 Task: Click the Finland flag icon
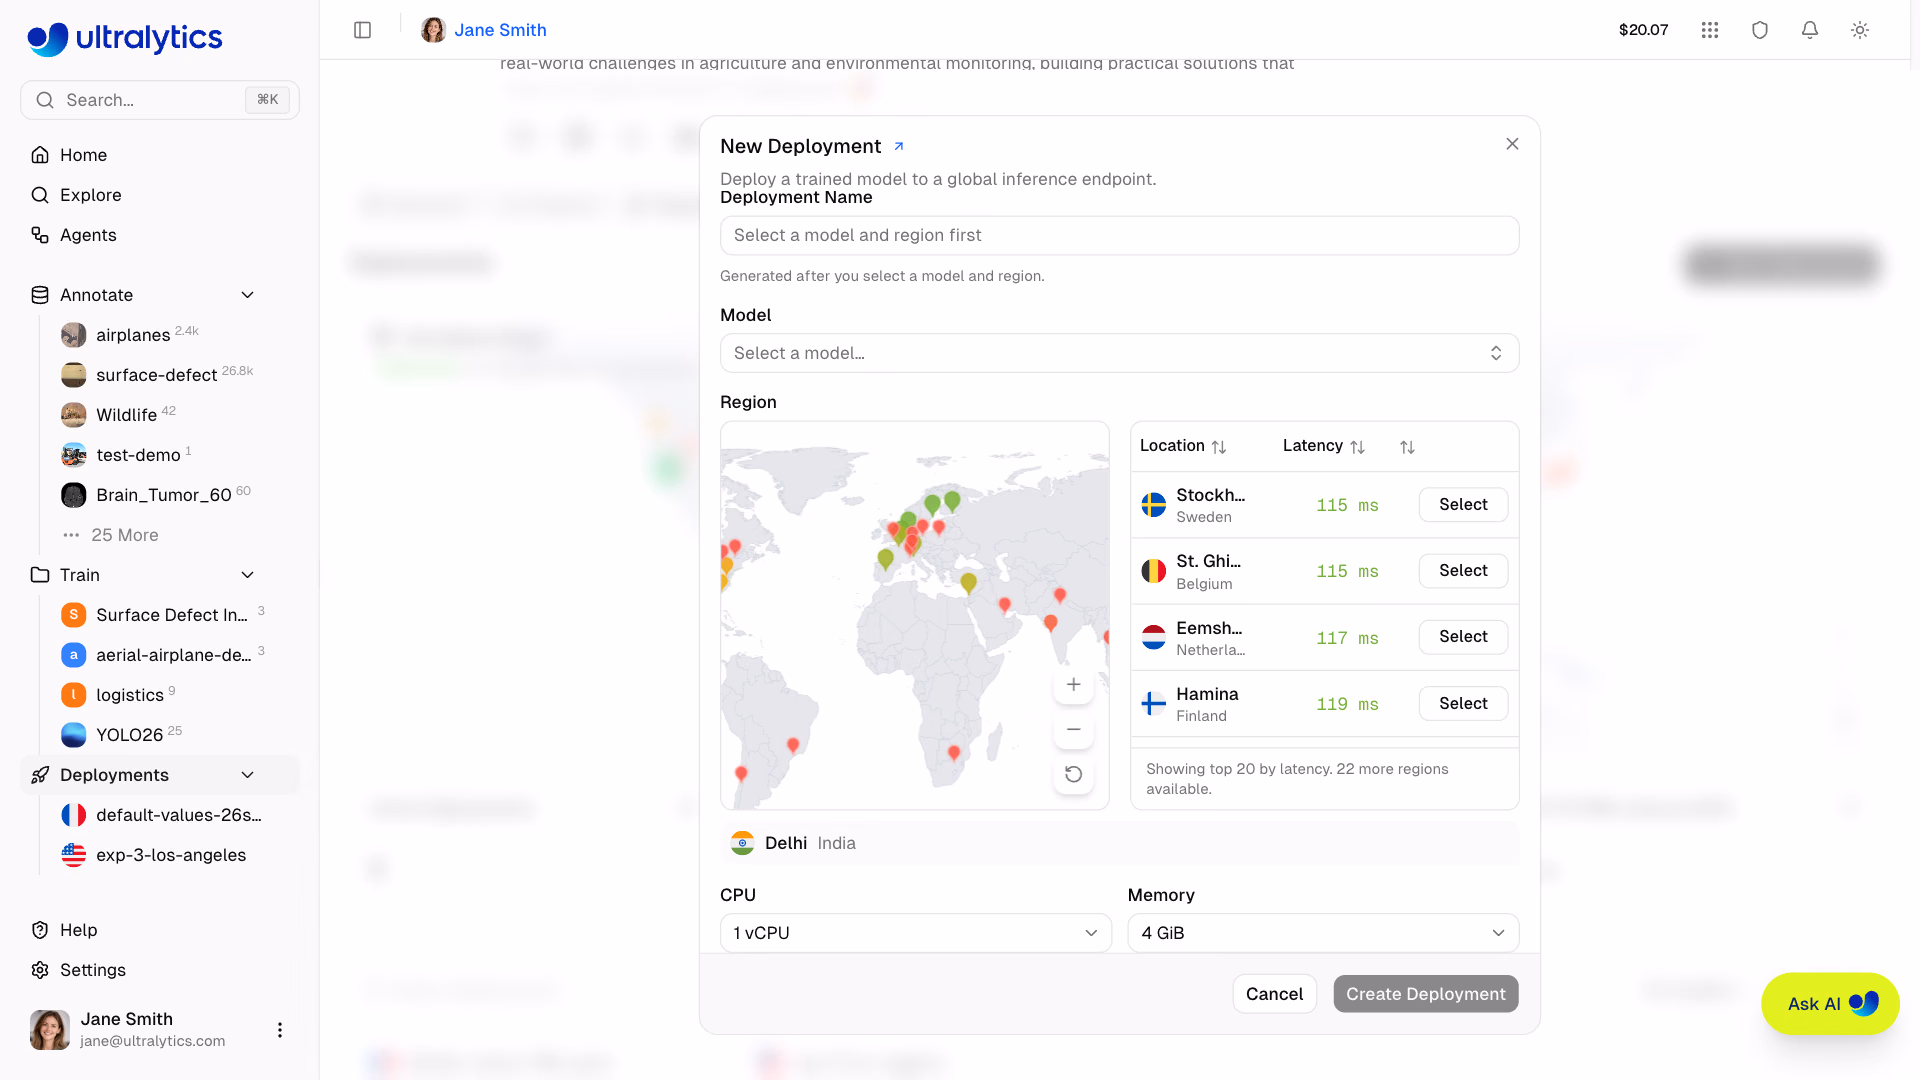click(1154, 704)
